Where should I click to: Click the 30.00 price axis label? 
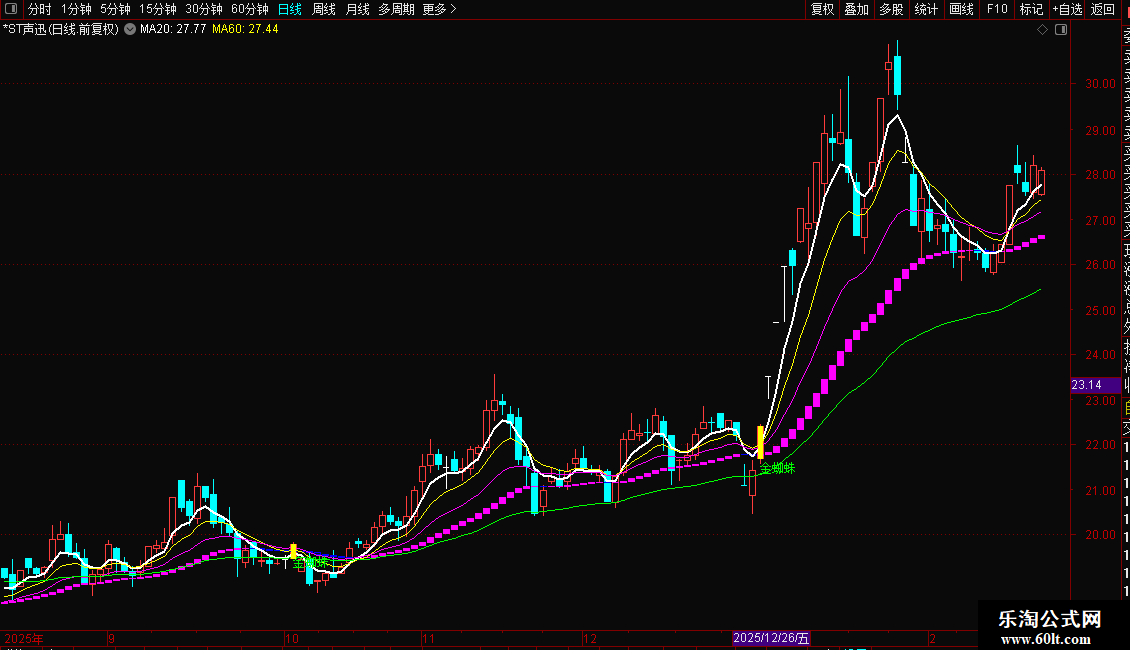click(x=1100, y=84)
